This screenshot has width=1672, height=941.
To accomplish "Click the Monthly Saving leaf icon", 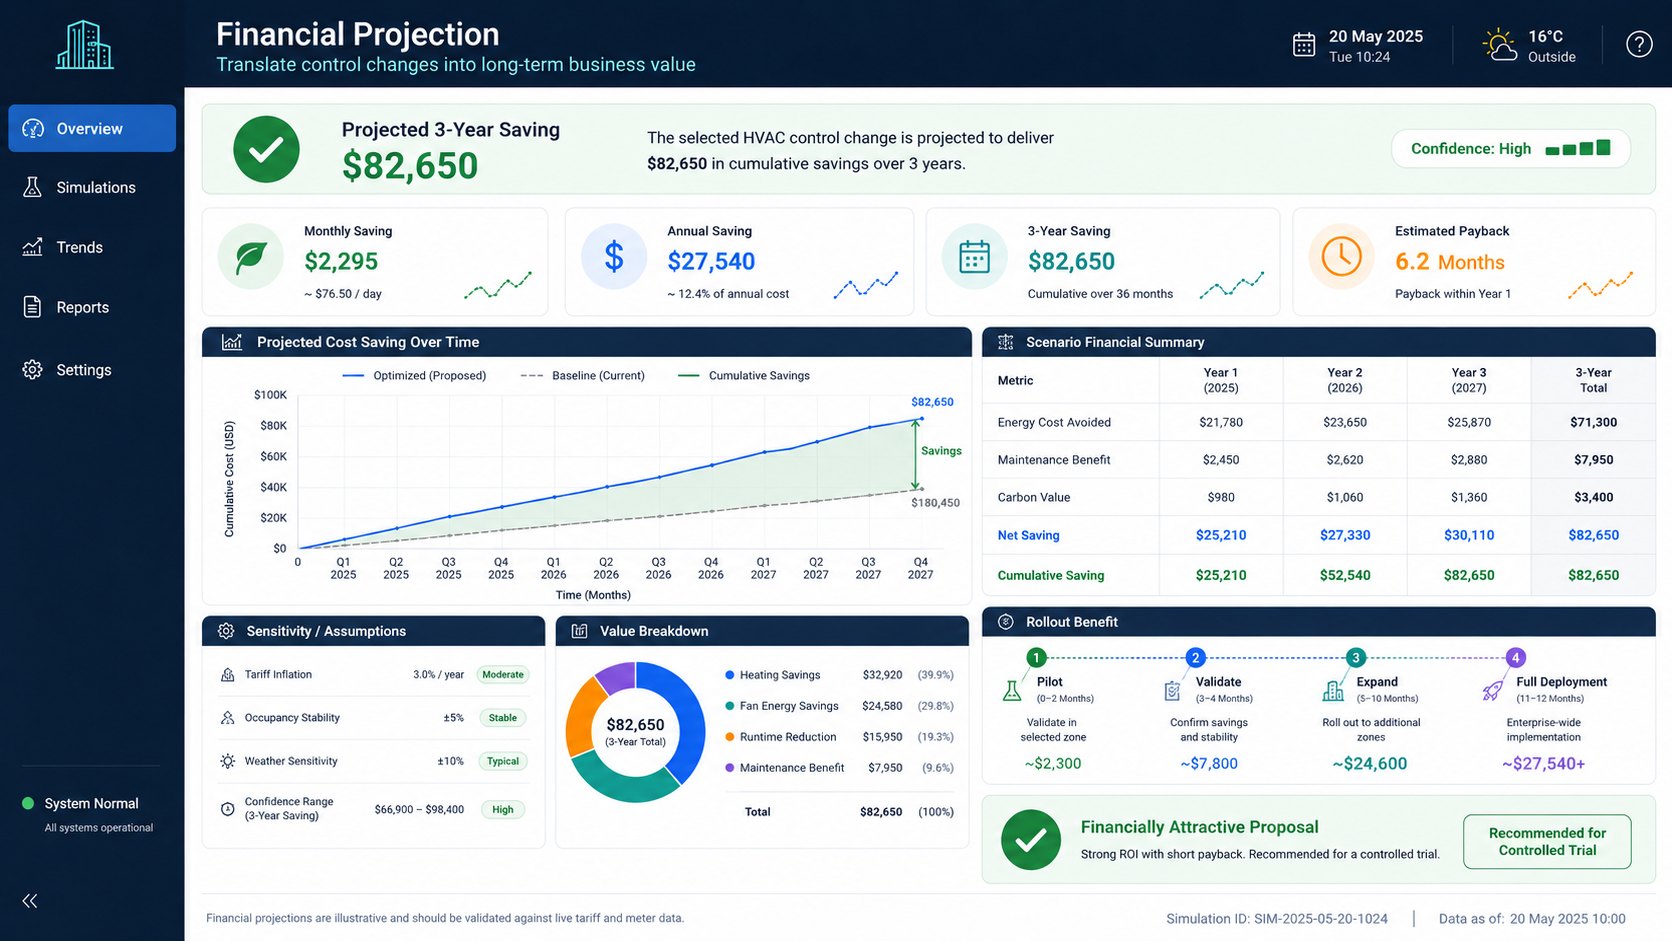I will tap(251, 257).
